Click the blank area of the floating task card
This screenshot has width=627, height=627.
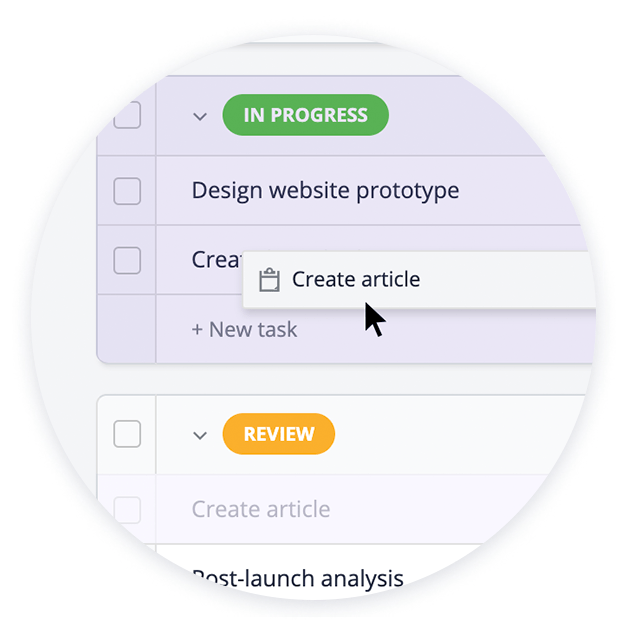coord(508,280)
